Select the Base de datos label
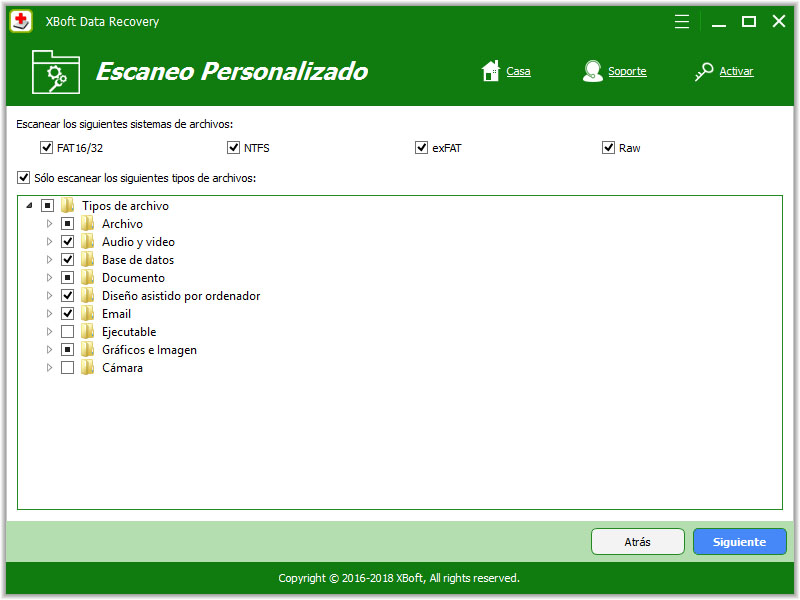 tap(138, 260)
